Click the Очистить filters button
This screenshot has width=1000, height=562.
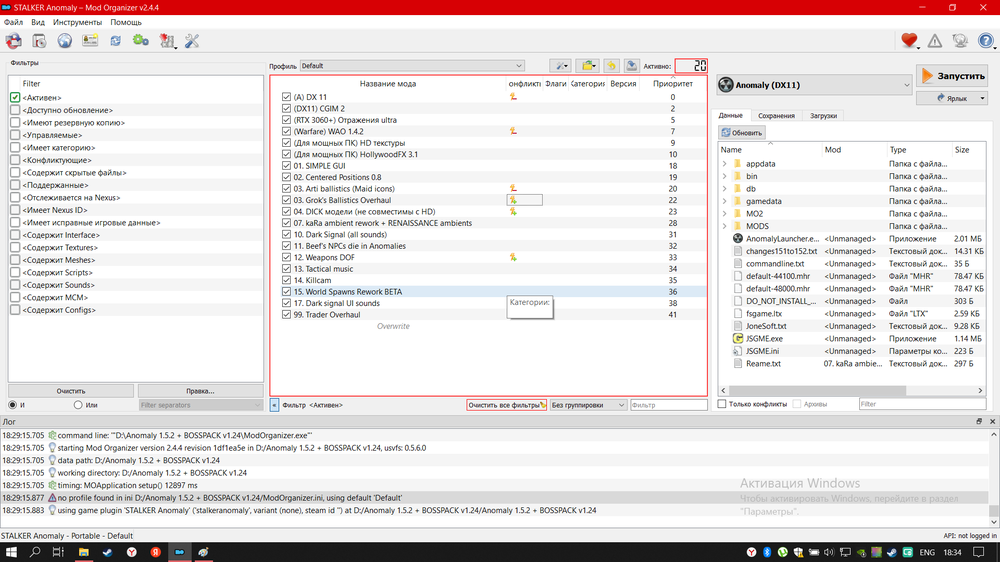point(70,391)
